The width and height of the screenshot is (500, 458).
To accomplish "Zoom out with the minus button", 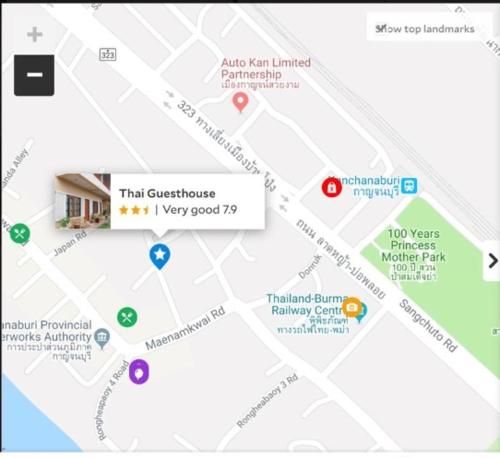I will tap(34, 75).
